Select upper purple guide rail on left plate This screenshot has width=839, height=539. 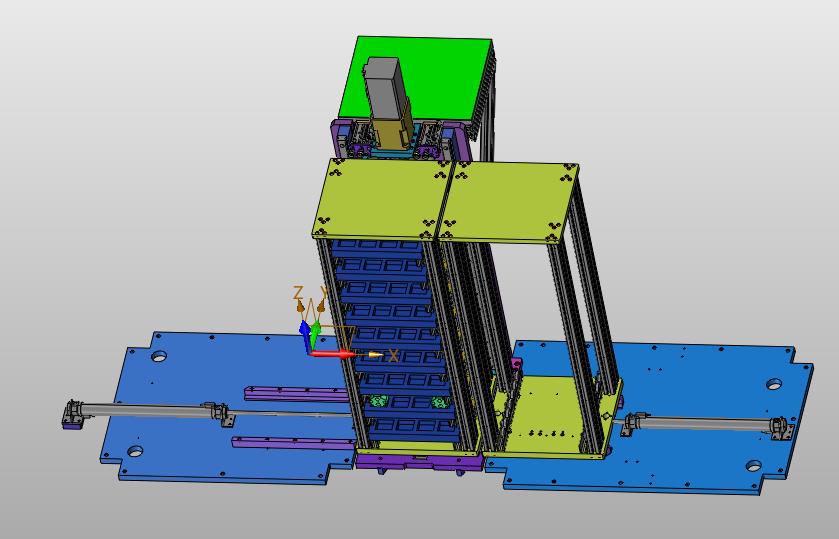[x=297, y=393]
